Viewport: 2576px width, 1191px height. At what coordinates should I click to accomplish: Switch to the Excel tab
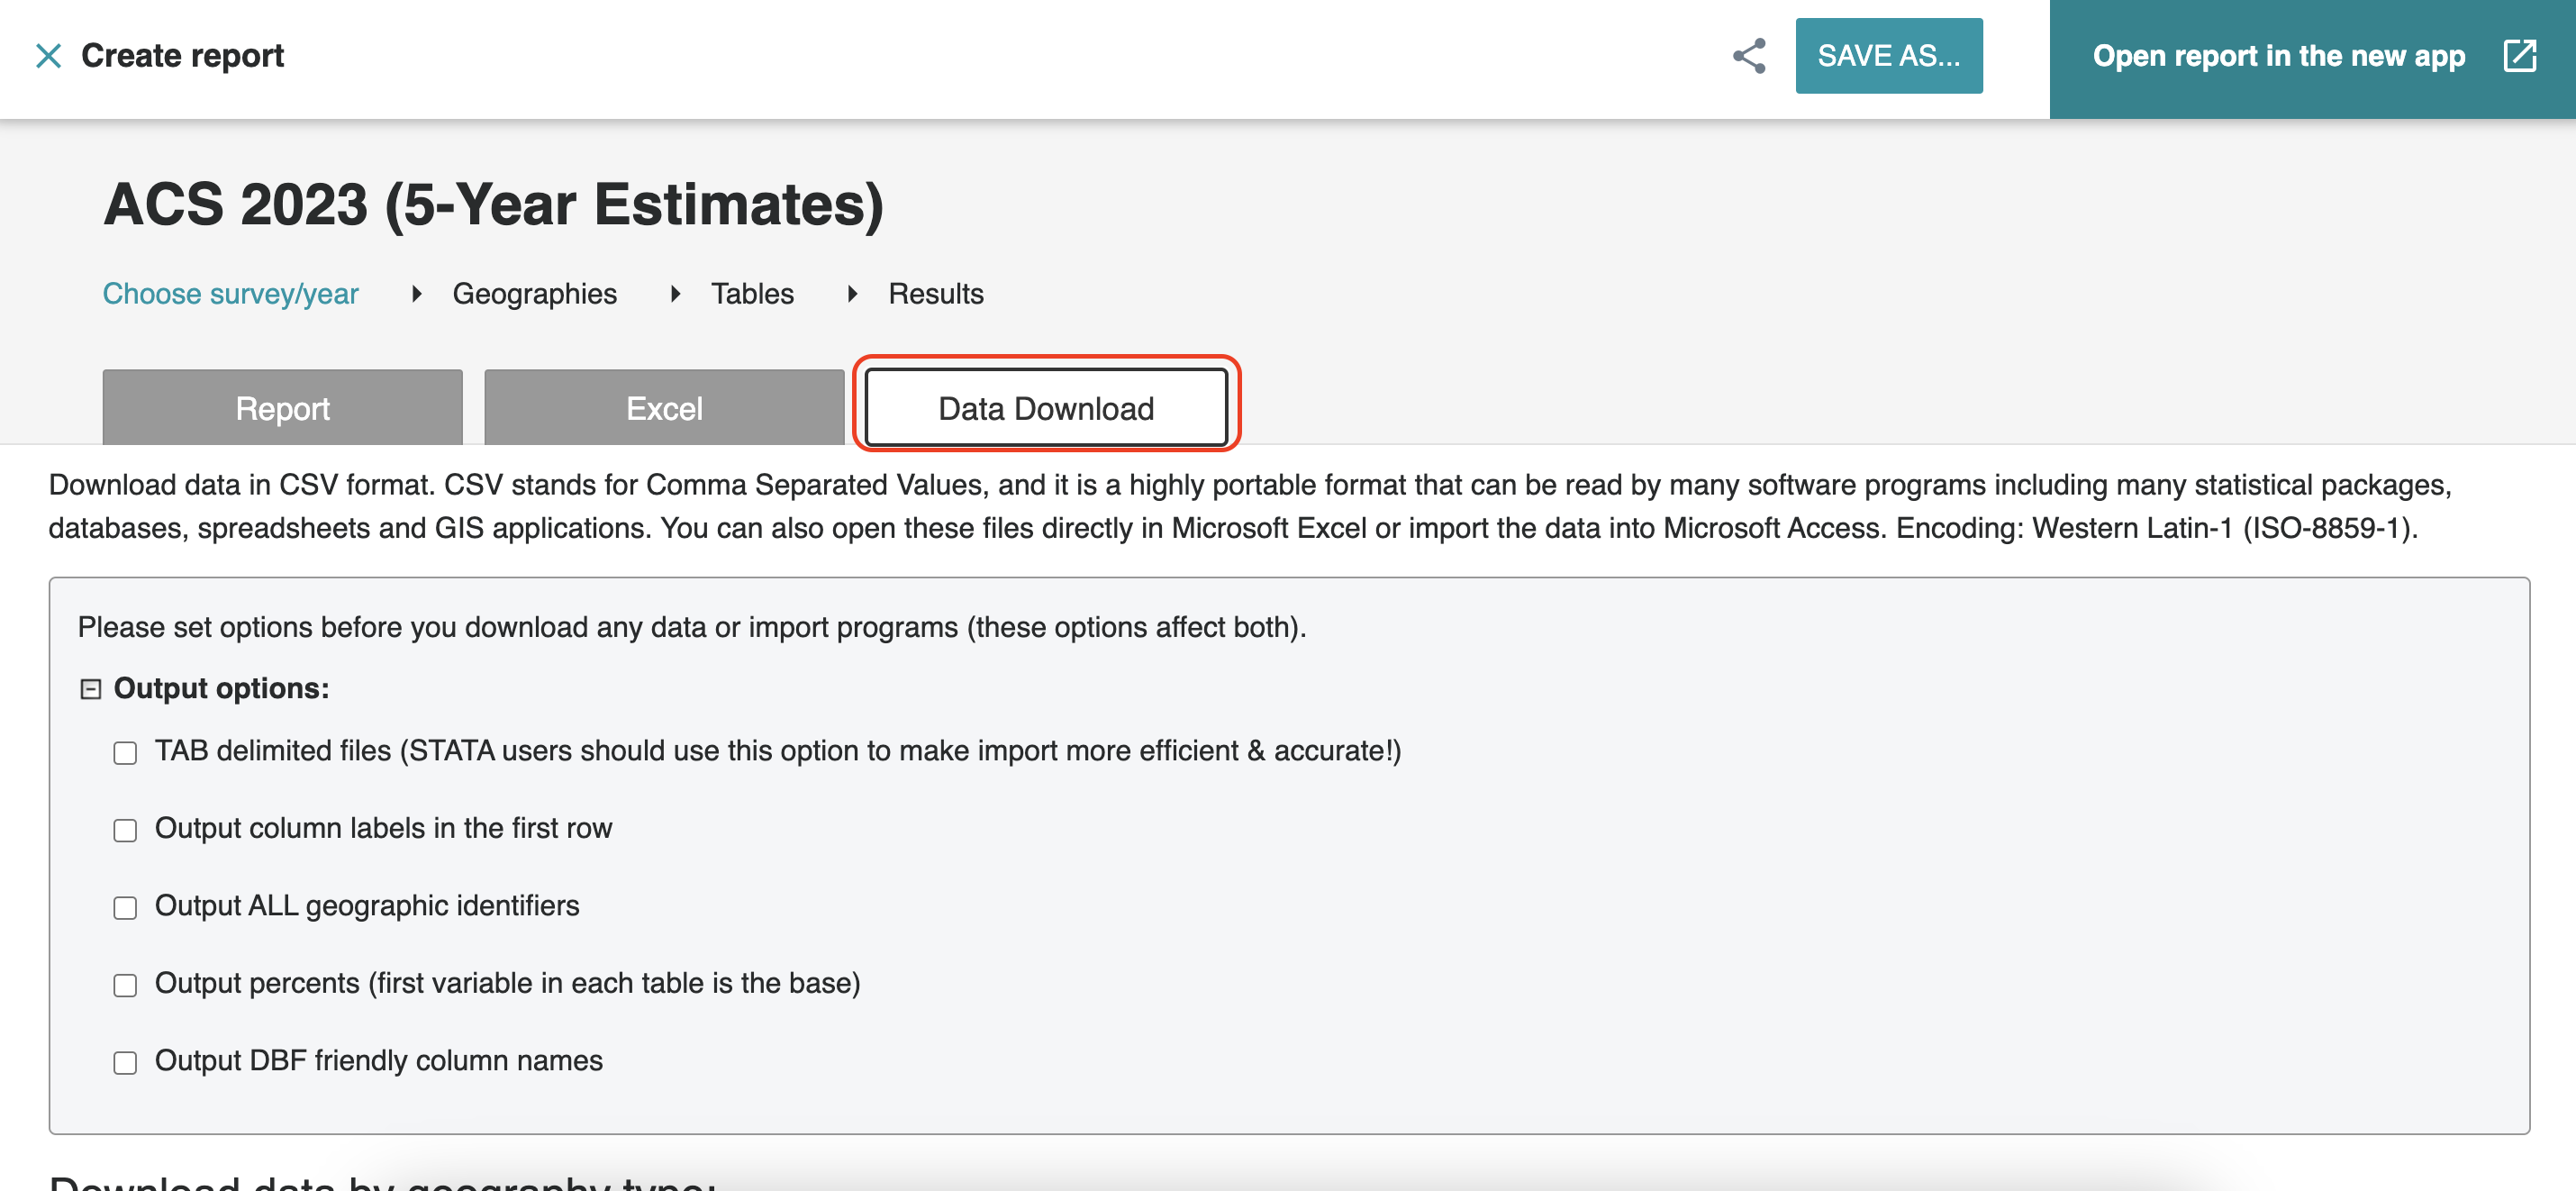pos(664,409)
